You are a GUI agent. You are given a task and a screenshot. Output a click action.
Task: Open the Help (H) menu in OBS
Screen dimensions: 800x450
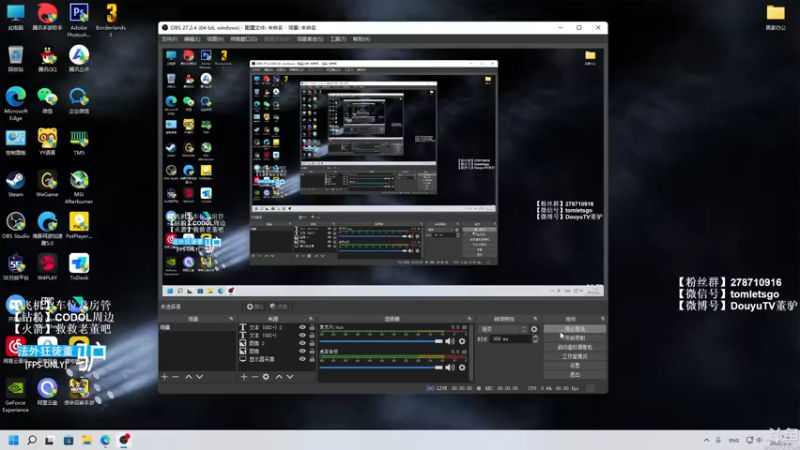361,39
